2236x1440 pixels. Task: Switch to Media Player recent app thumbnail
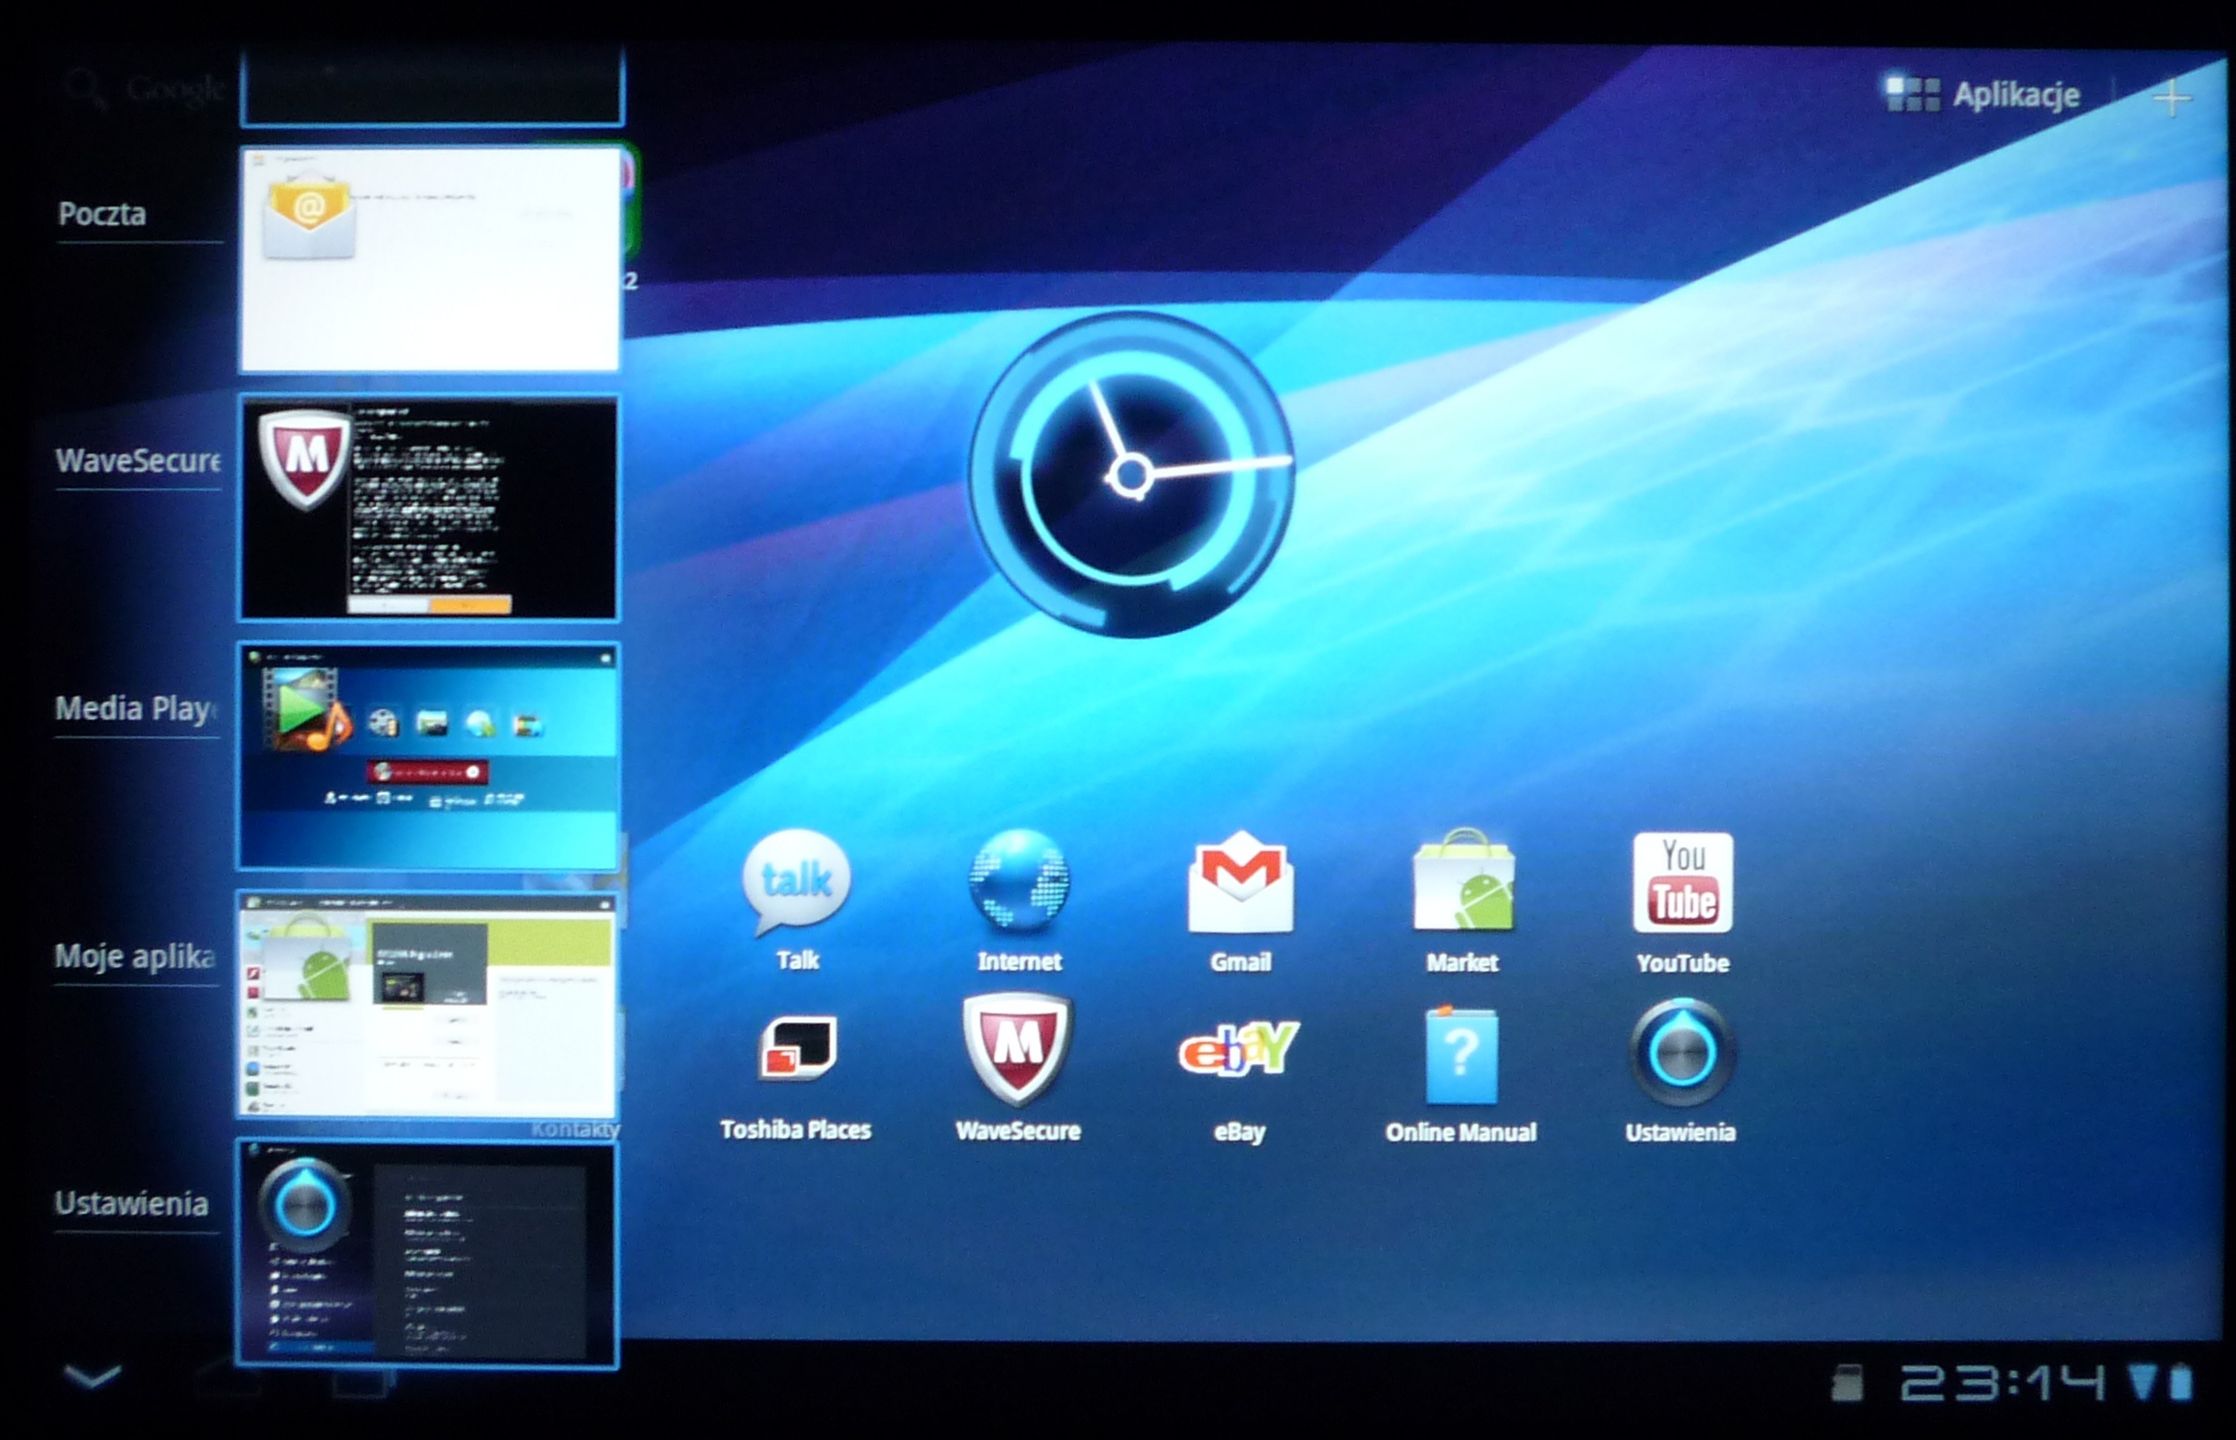(429, 756)
